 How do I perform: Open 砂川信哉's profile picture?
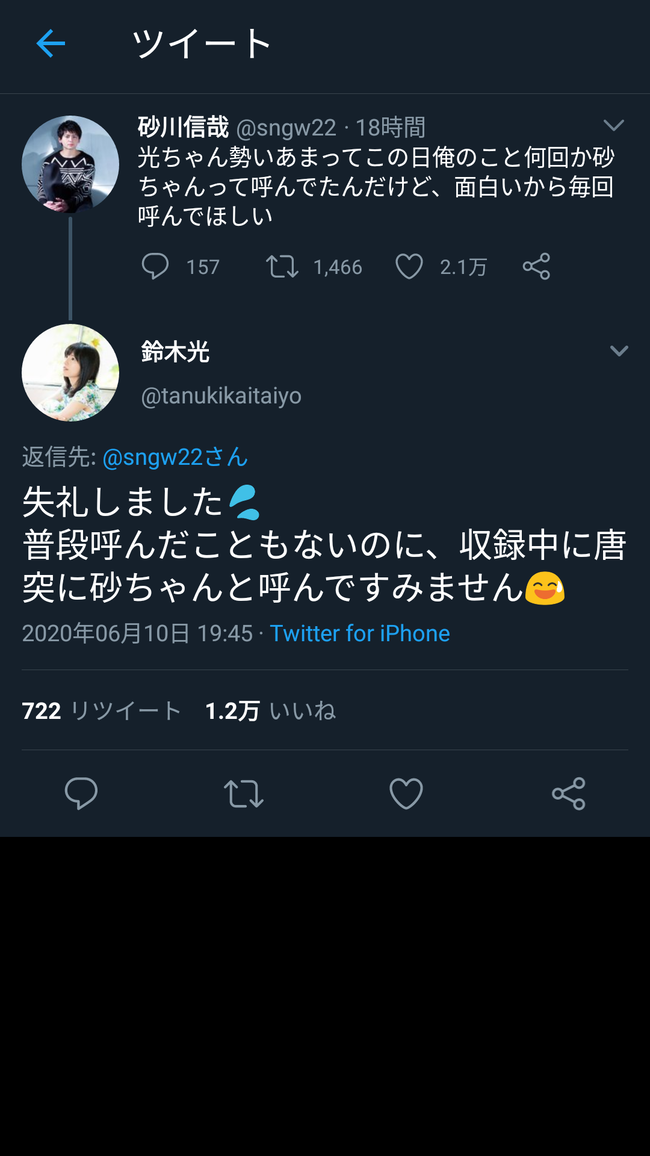pyautogui.click(x=70, y=164)
